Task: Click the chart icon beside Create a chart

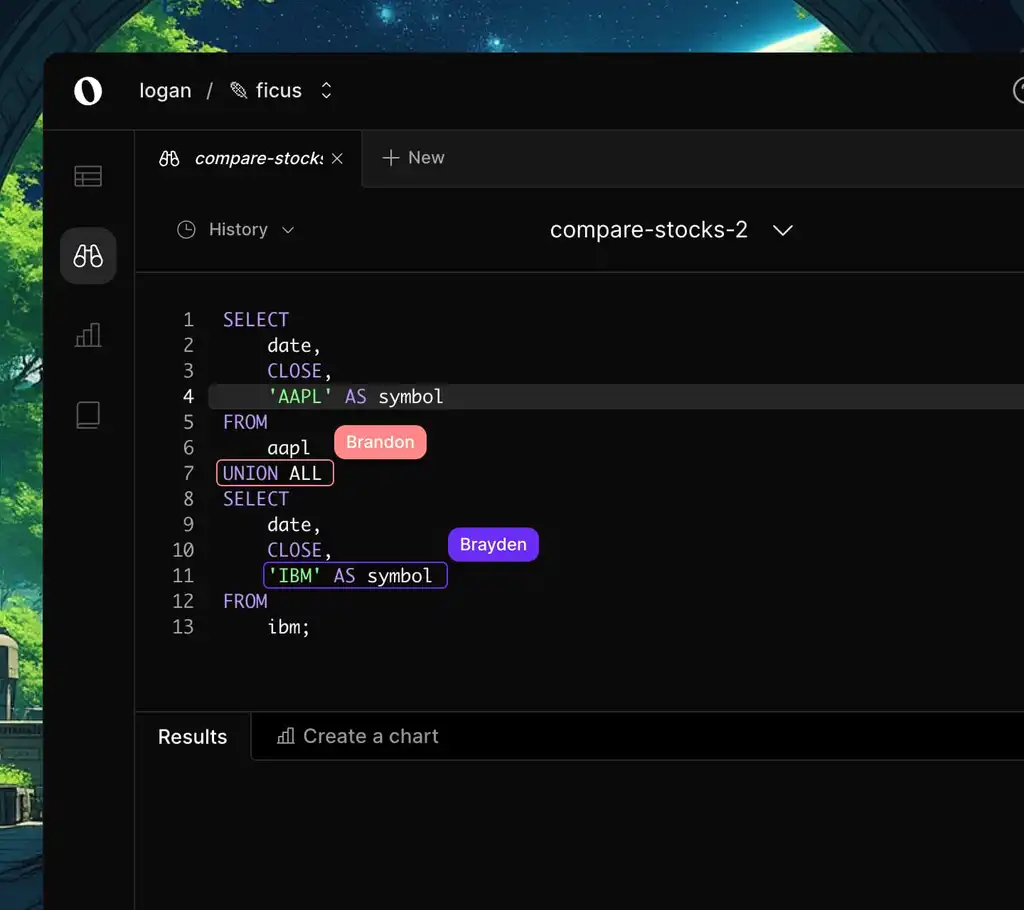Action: point(285,736)
